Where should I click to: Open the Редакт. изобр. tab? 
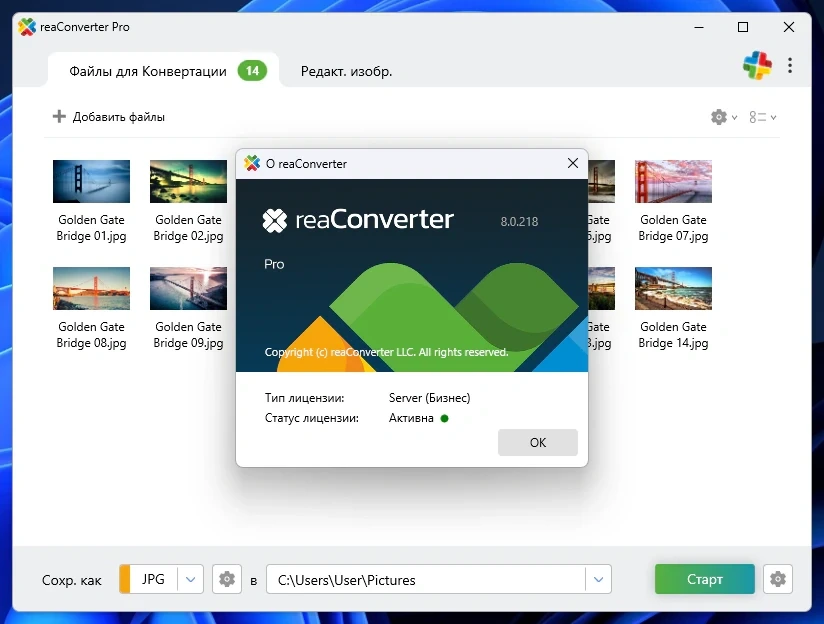tap(346, 71)
